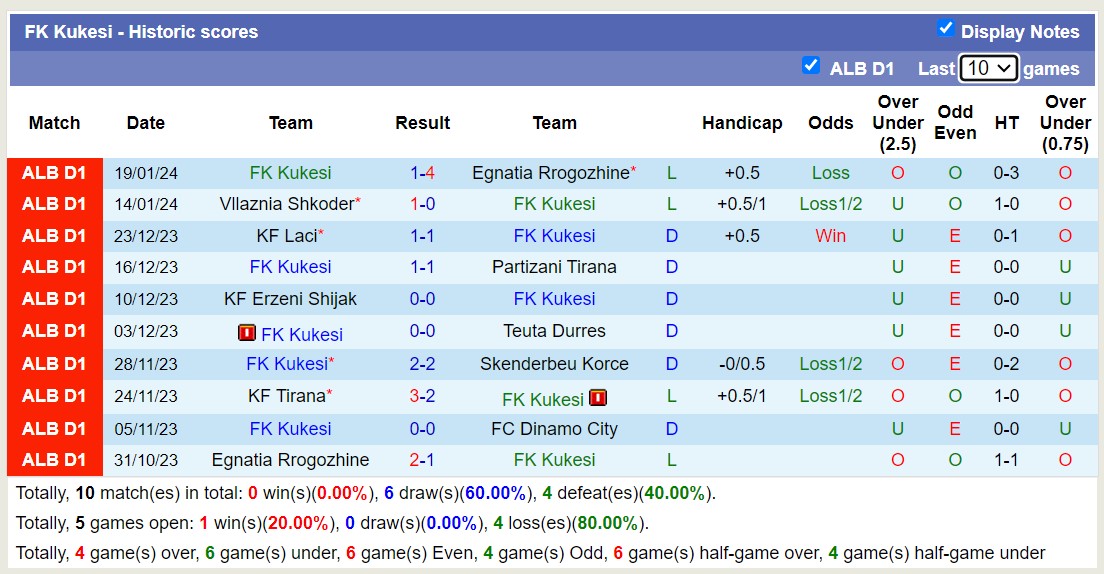Toggle the Display Notes checkbox
The height and width of the screenshot is (574, 1104).
946,29
